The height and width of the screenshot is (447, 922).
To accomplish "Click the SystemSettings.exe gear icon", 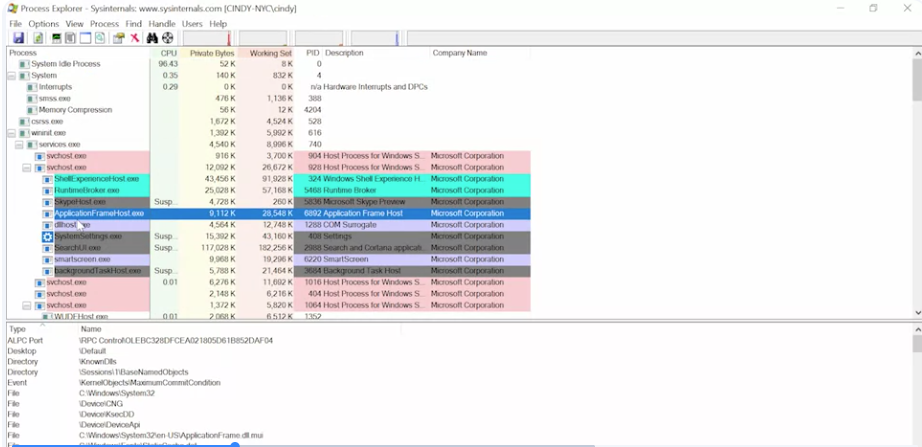I will tap(48, 236).
